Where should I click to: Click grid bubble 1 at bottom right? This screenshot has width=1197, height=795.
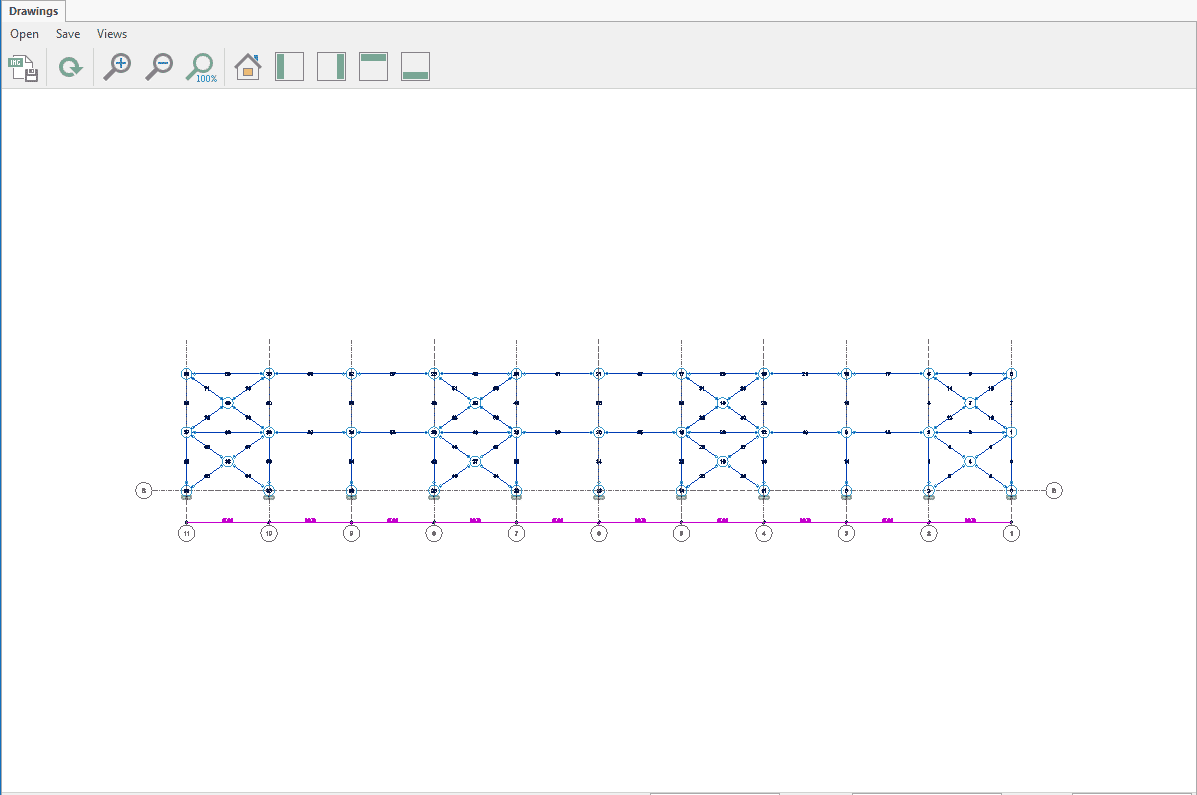pos(1012,534)
